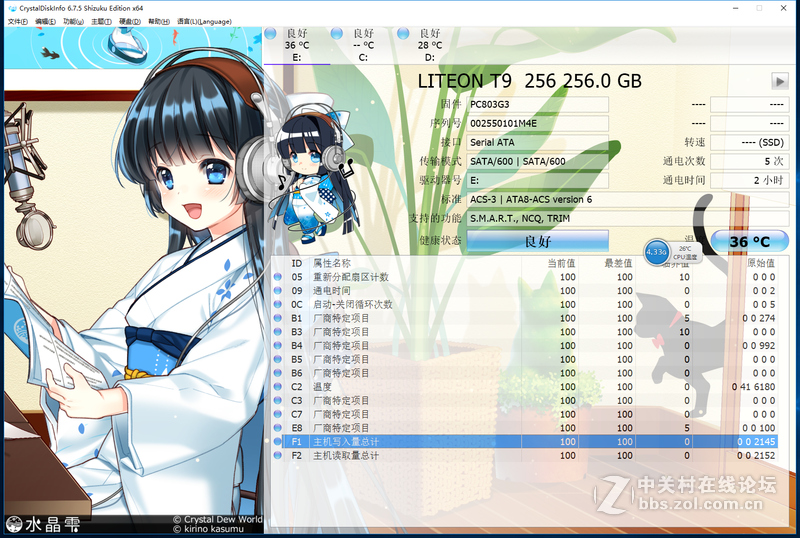Click the firmware field PC803G3
The image size is (800, 538).
pos(538,104)
